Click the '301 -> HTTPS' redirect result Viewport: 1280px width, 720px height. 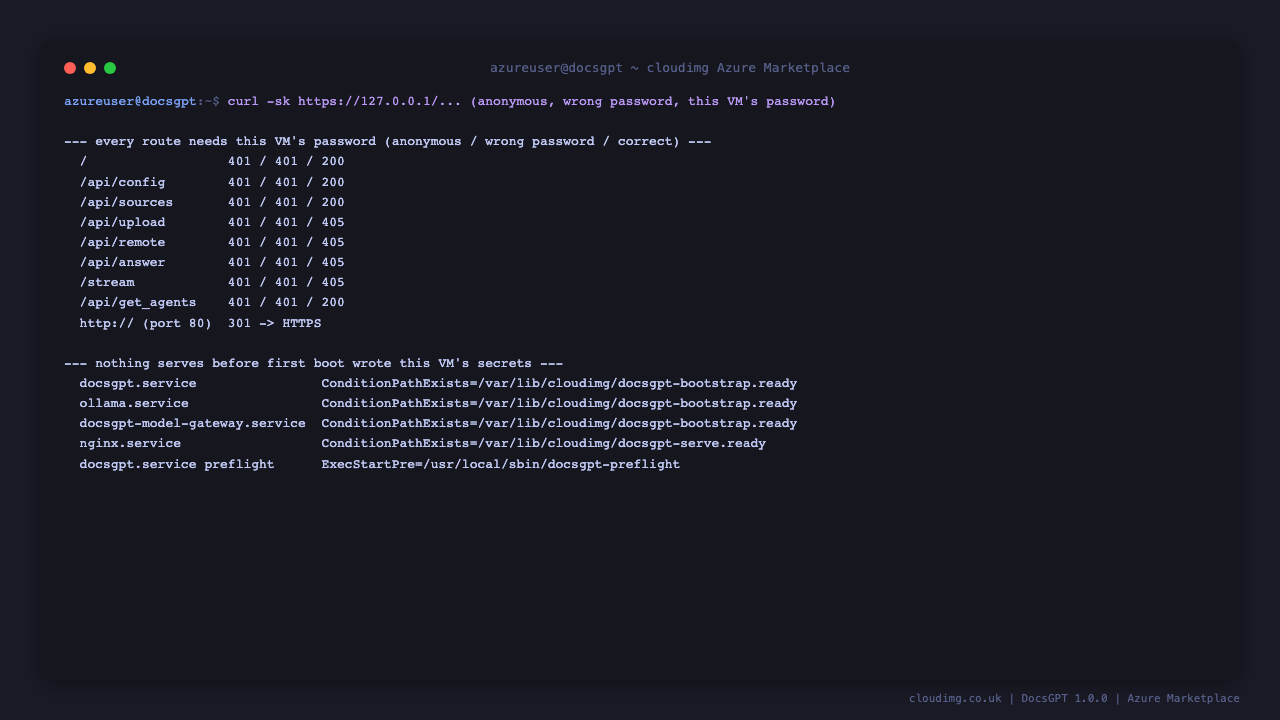(275, 323)
